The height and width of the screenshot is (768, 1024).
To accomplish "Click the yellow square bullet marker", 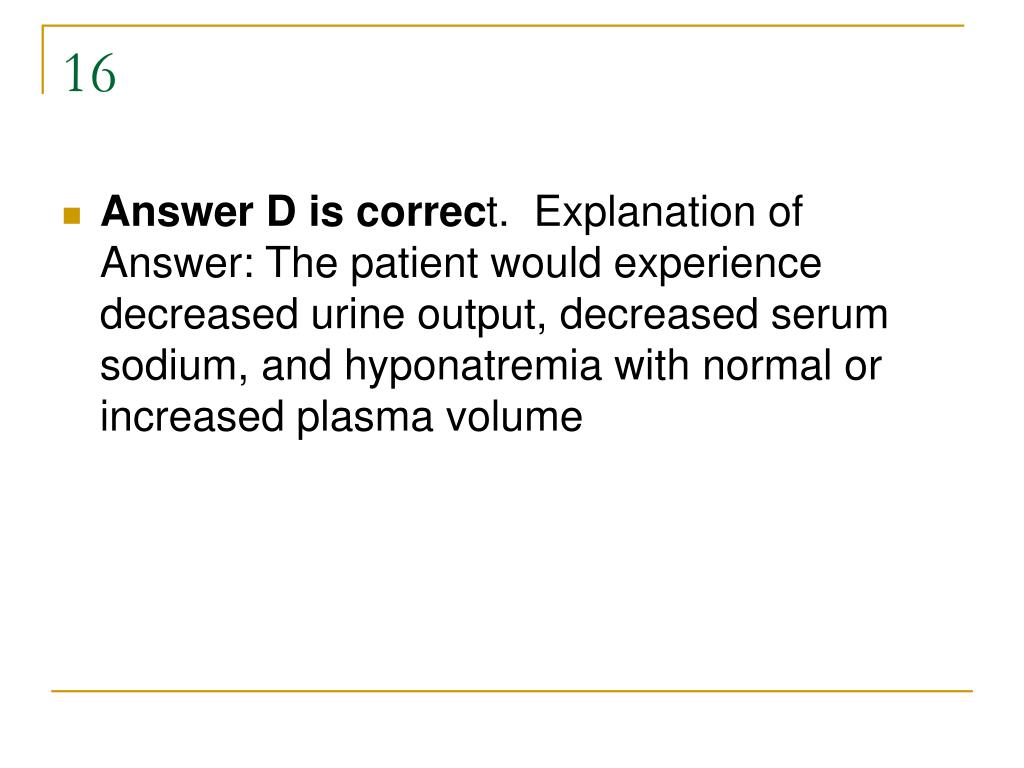I will [72, 215].
